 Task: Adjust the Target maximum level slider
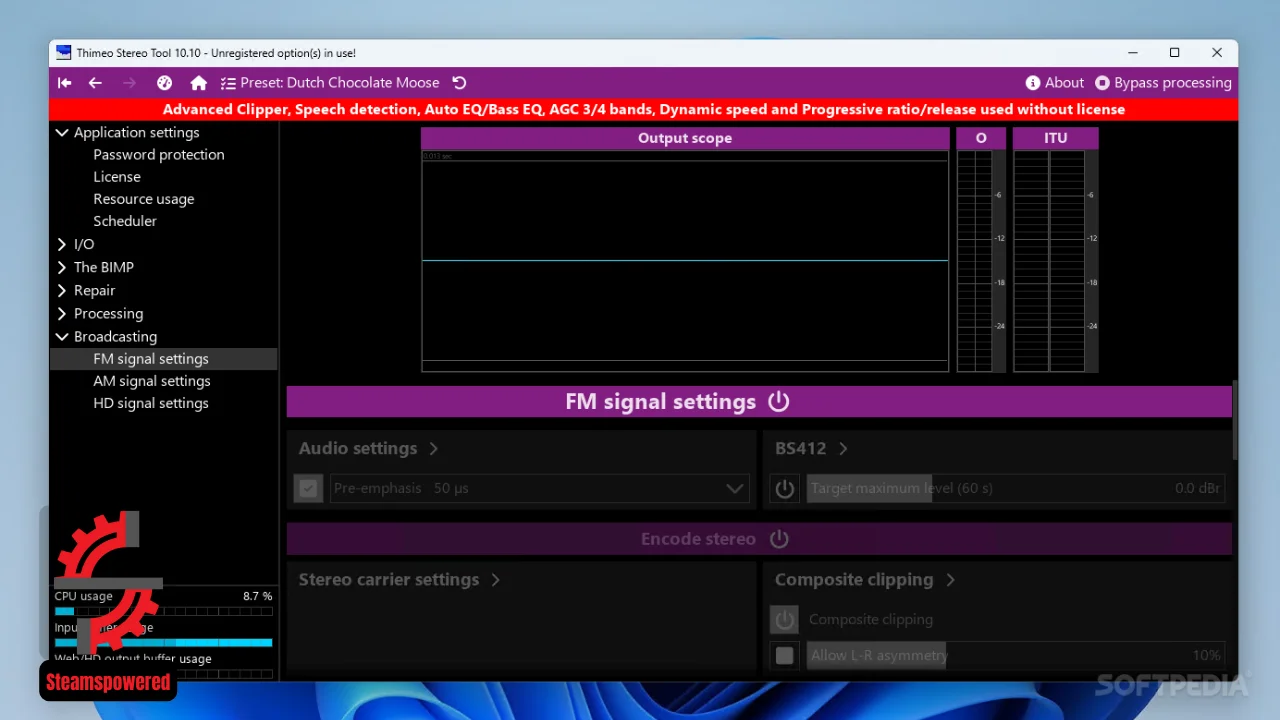[x=1015, y=489]
